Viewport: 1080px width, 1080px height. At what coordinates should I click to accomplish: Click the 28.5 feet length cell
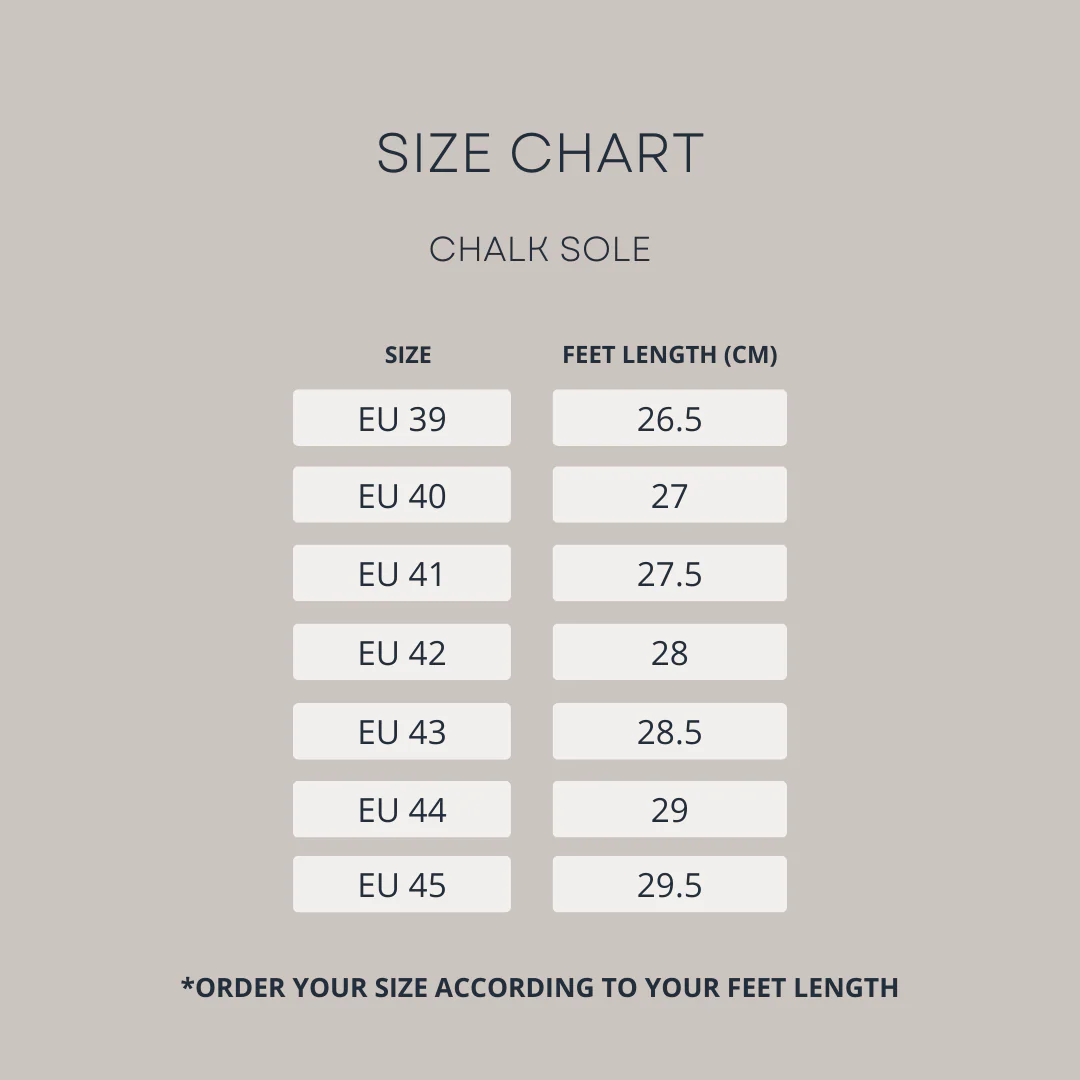coord(669,731)
